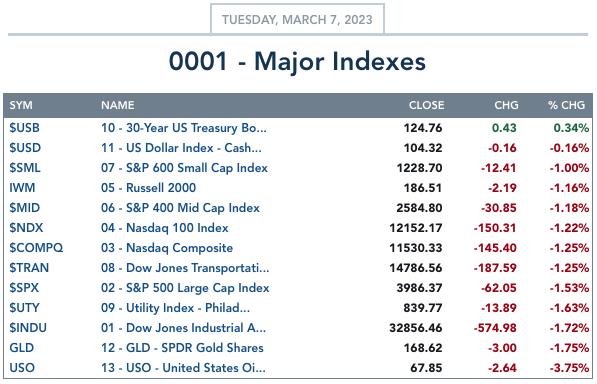The height and width of the screenshot is (384, 597).
Task: Sort by the CHG column header
Action: click(x=506, y=105)
